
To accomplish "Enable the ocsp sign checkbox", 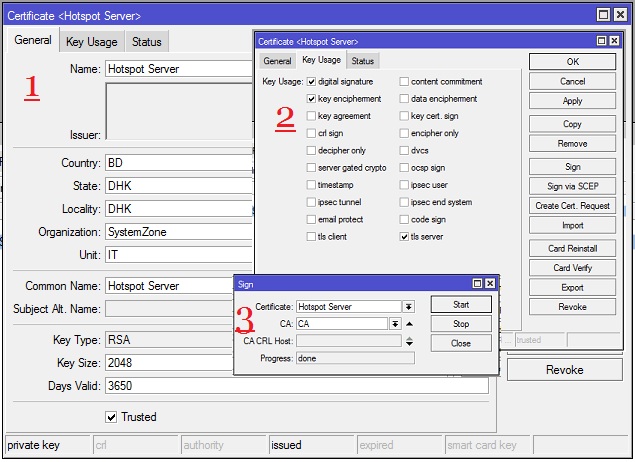I will click(404, 168).
